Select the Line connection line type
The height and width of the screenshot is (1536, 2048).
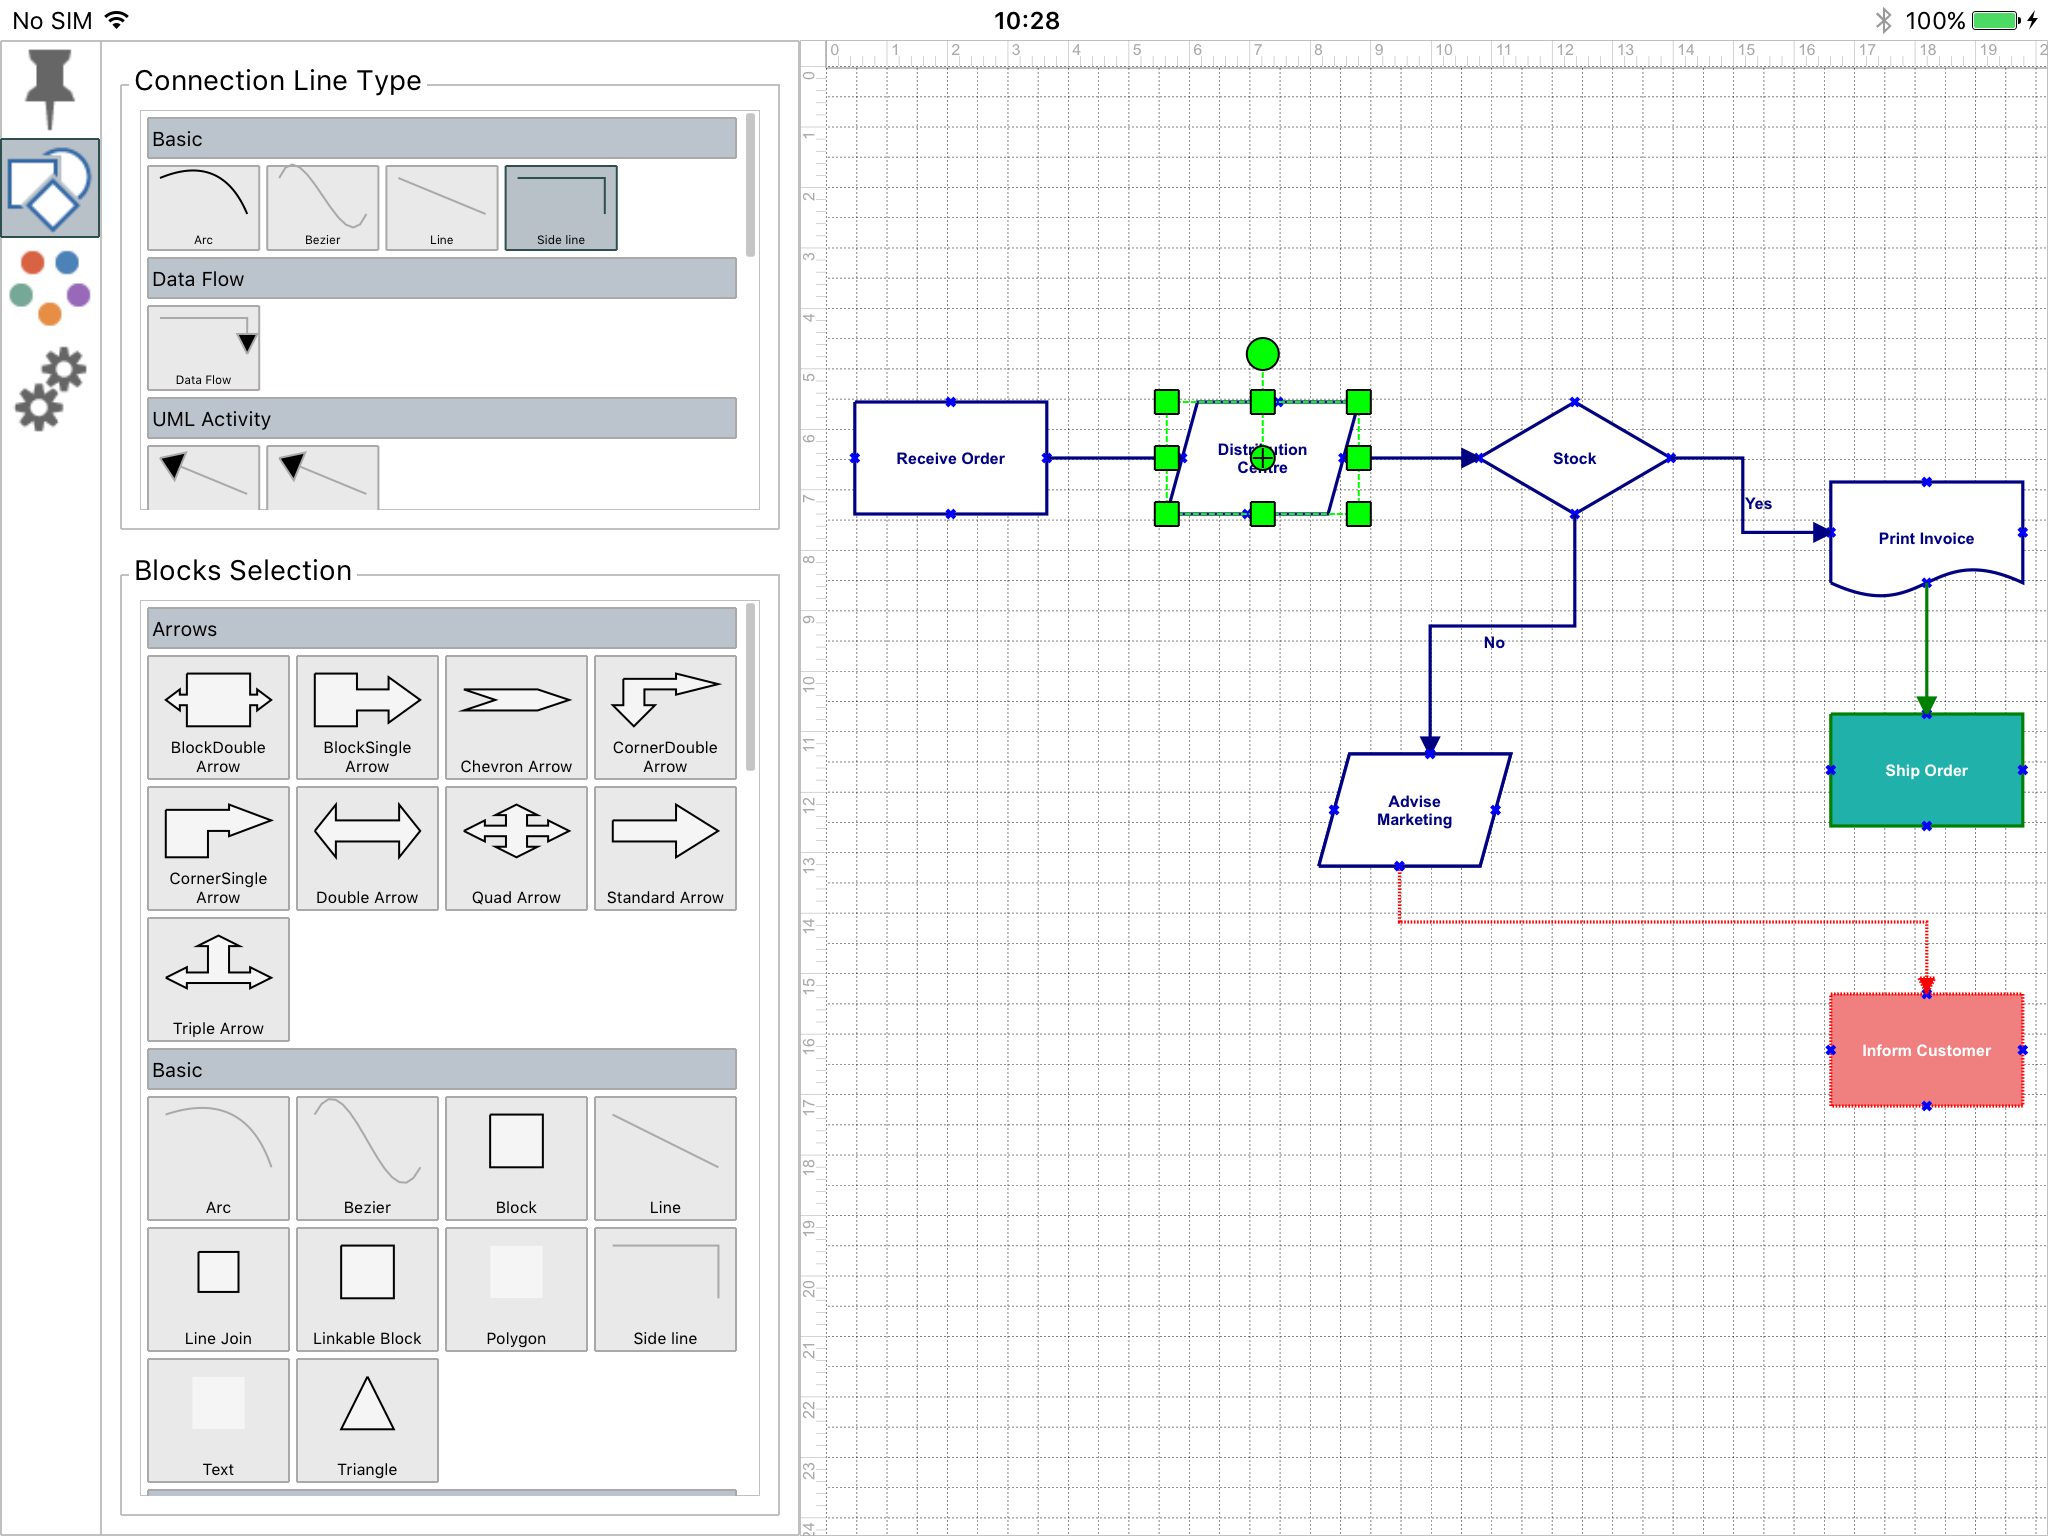point(445,208)
